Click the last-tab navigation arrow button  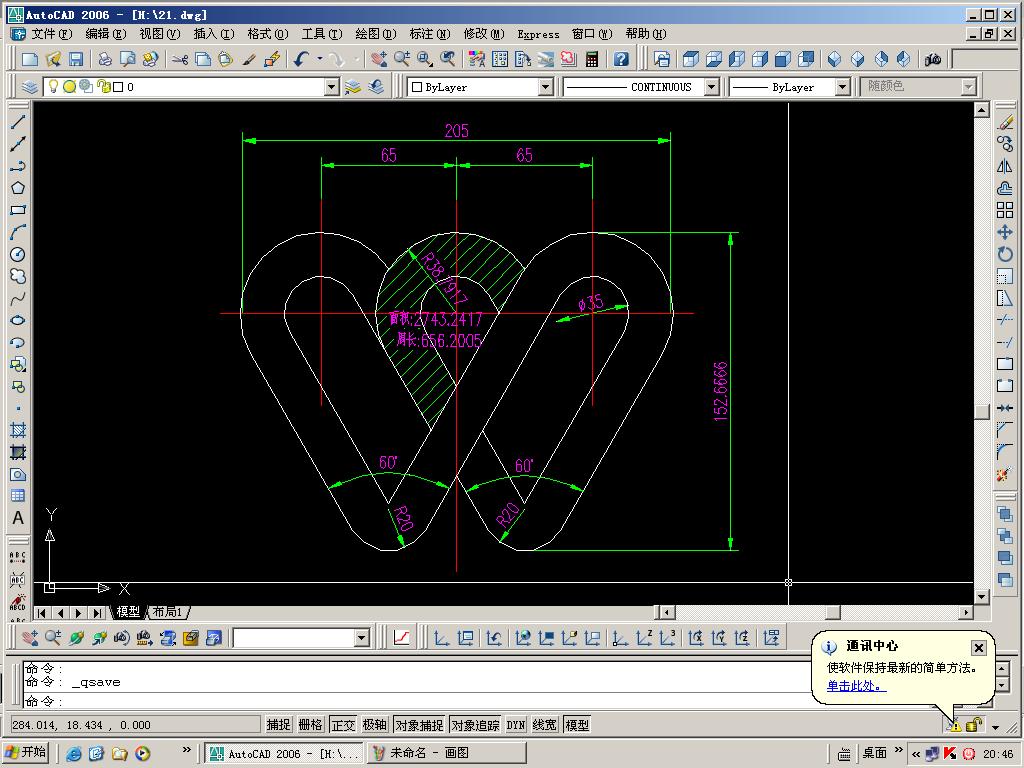[97, 613]
